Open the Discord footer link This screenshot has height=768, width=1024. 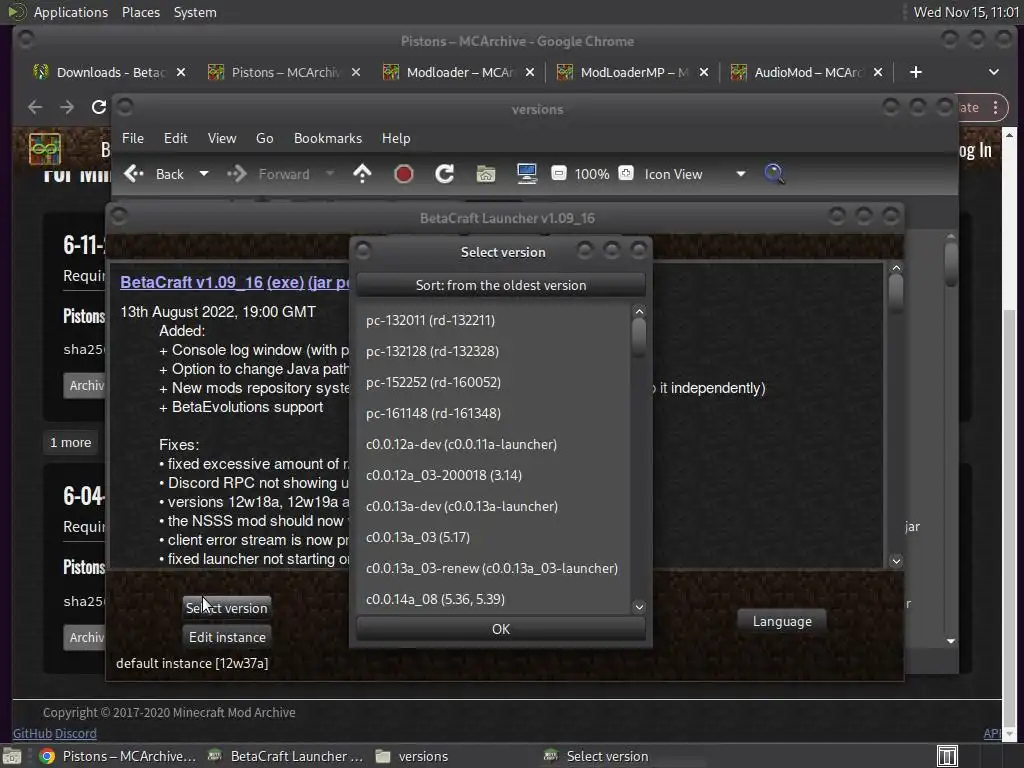(x=75, y=733)
